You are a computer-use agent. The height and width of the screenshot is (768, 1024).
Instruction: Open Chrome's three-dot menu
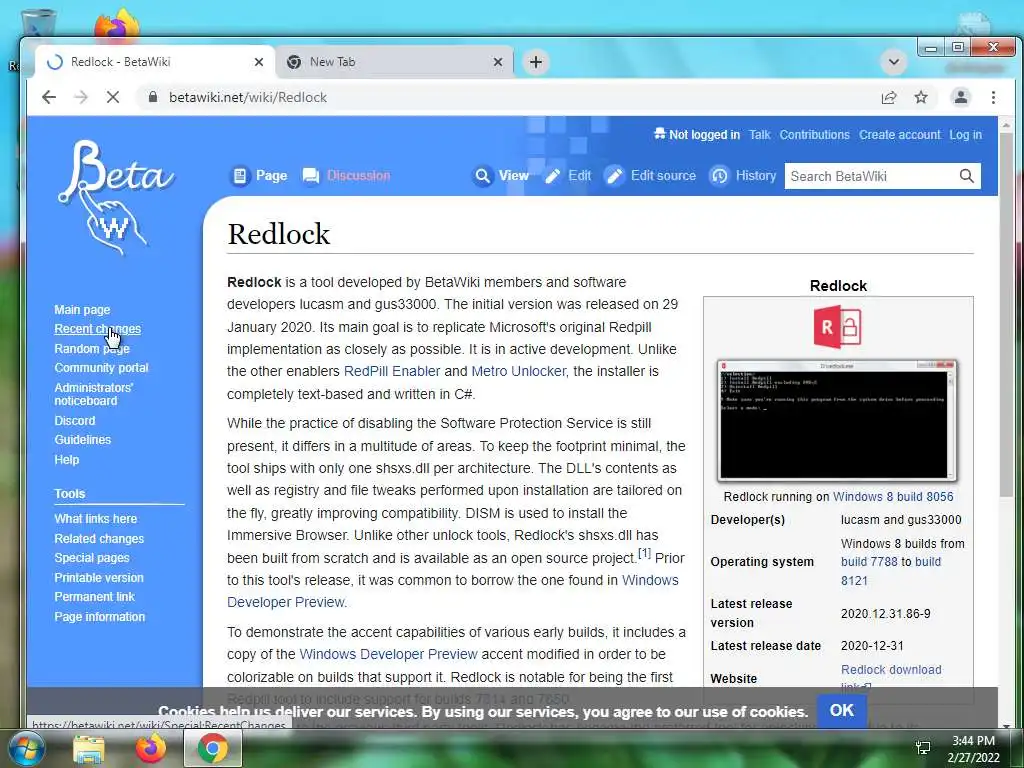[x=993, y=97]
